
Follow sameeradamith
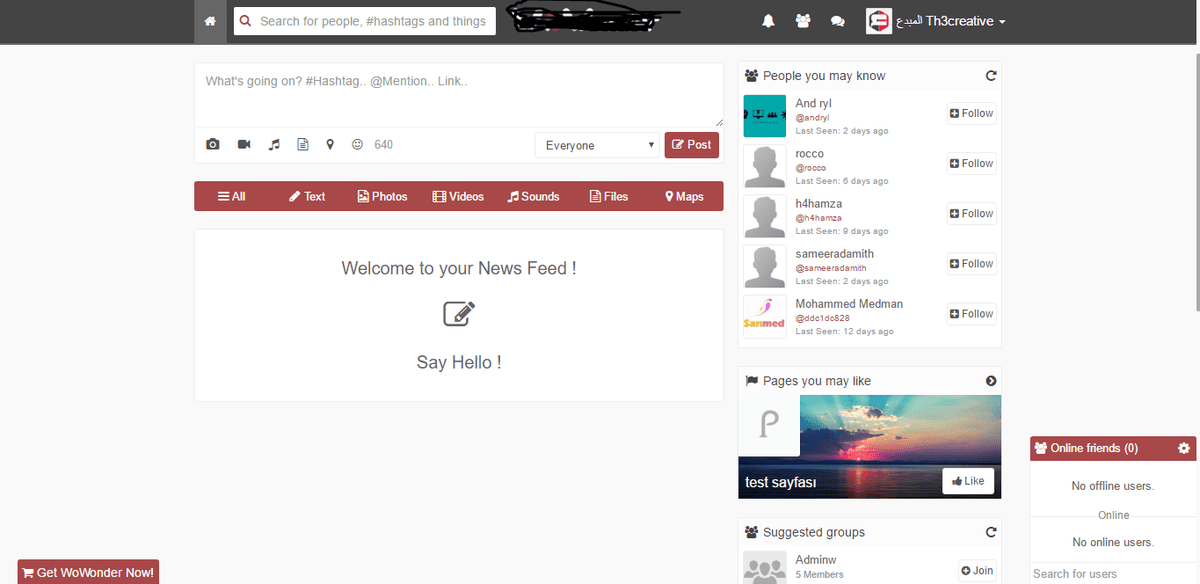tap(971, 264)
